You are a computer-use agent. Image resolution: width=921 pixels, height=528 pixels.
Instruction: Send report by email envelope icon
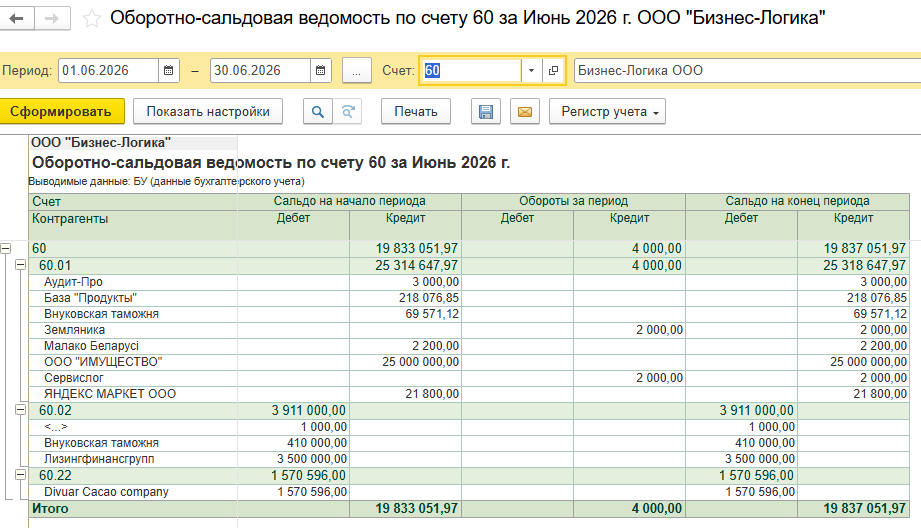(525, 112)
